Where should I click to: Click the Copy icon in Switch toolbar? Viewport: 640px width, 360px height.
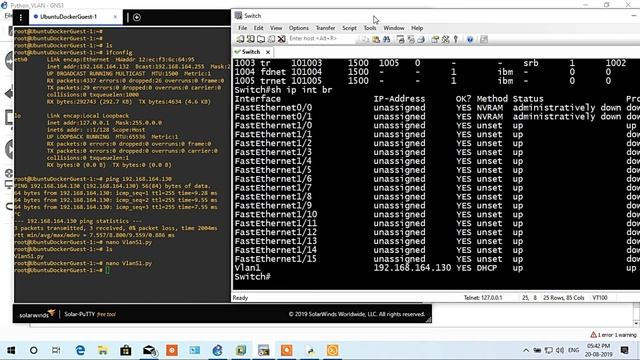click(x=365, y=39)
